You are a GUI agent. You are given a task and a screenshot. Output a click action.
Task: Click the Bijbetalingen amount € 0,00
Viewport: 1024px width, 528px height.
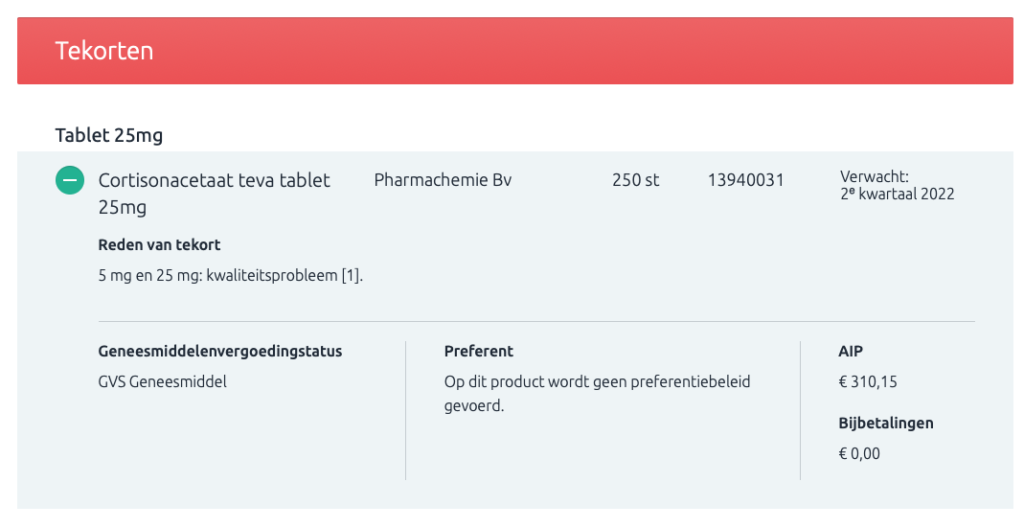[x=859, y=453]
